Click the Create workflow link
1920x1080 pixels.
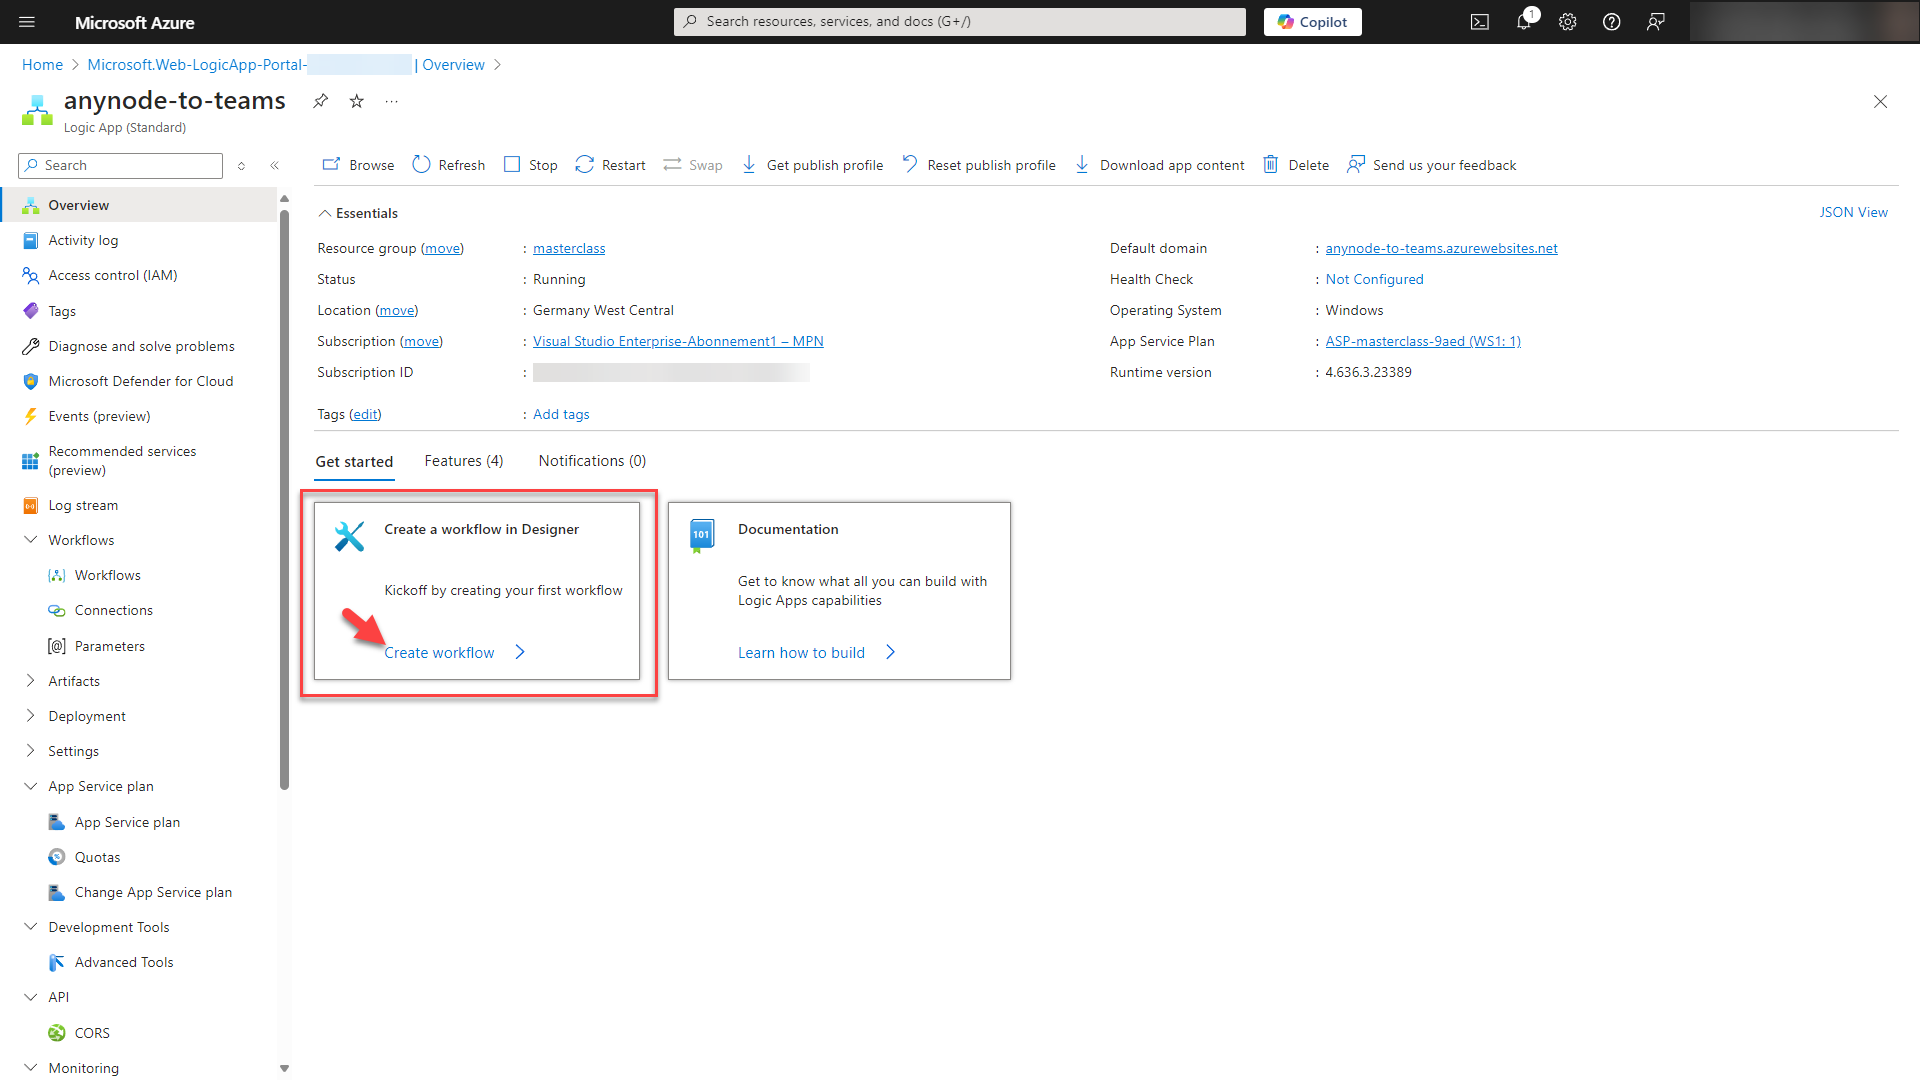point(439,652)
